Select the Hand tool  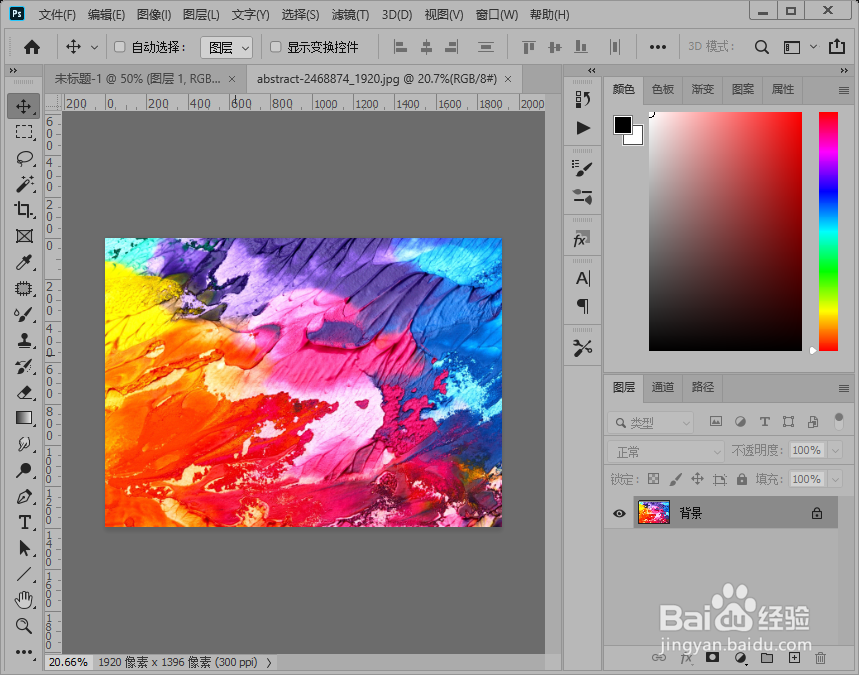tap(24, 600)
